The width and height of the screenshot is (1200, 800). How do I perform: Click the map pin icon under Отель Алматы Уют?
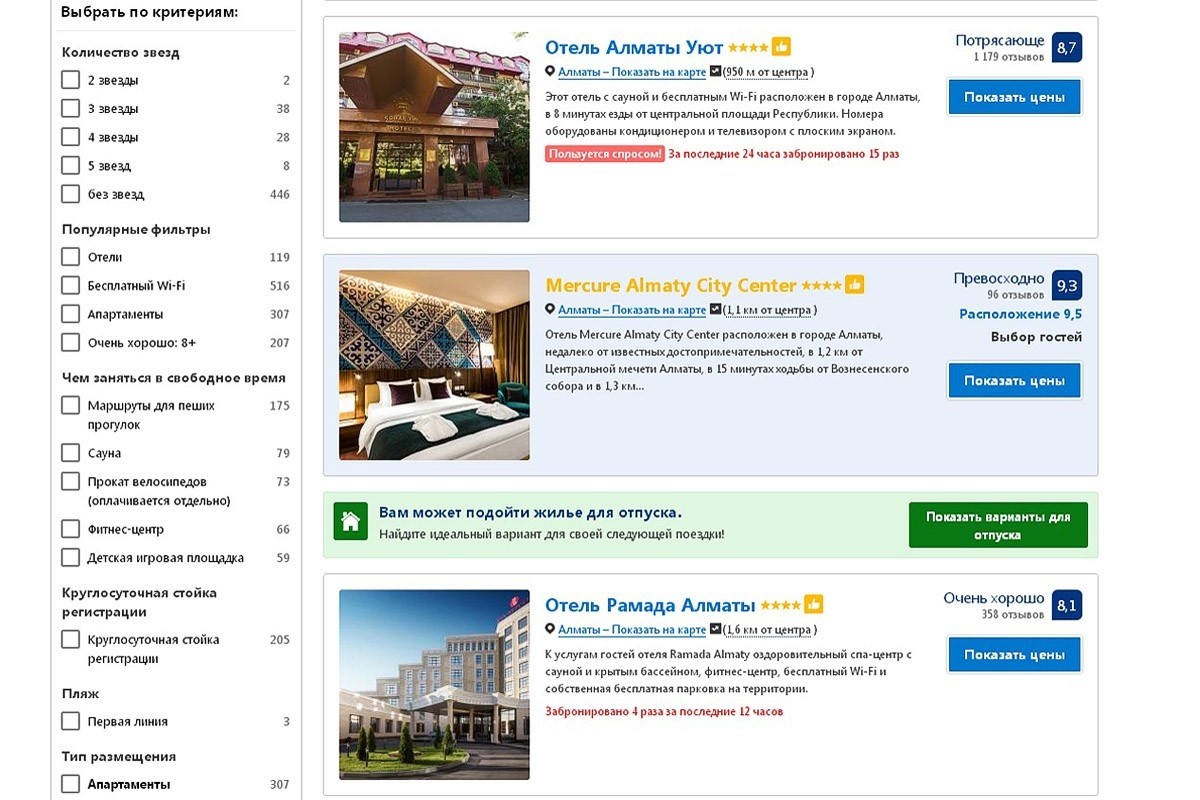(550, 72)
